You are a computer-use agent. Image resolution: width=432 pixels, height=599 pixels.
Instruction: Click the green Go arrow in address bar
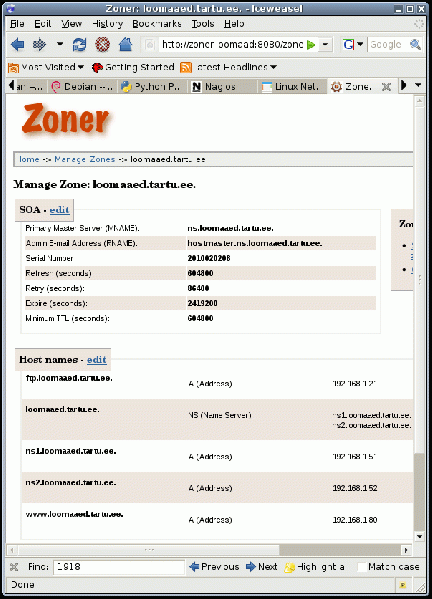click(311, 45)
